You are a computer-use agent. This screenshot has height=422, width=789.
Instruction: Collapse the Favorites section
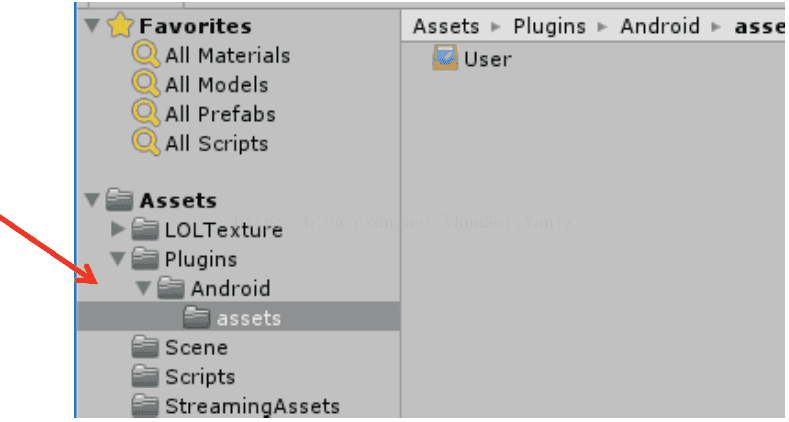(93, 26)
